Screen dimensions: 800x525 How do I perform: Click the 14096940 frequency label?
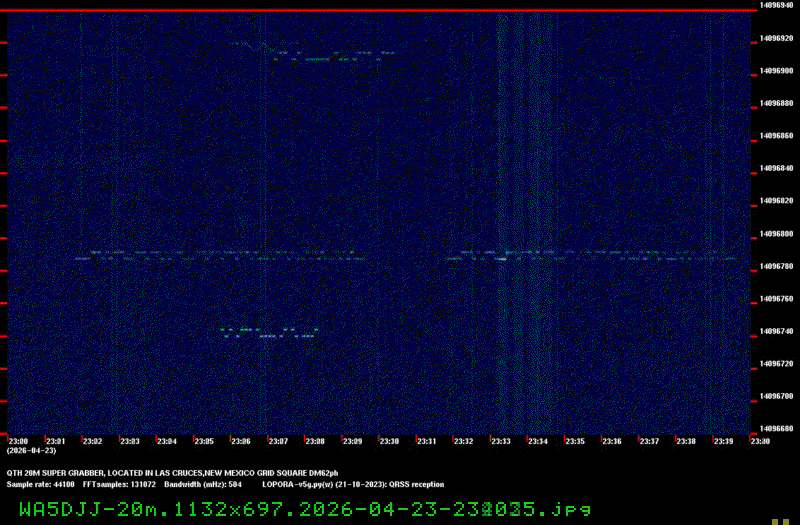(x=776, y=5)
